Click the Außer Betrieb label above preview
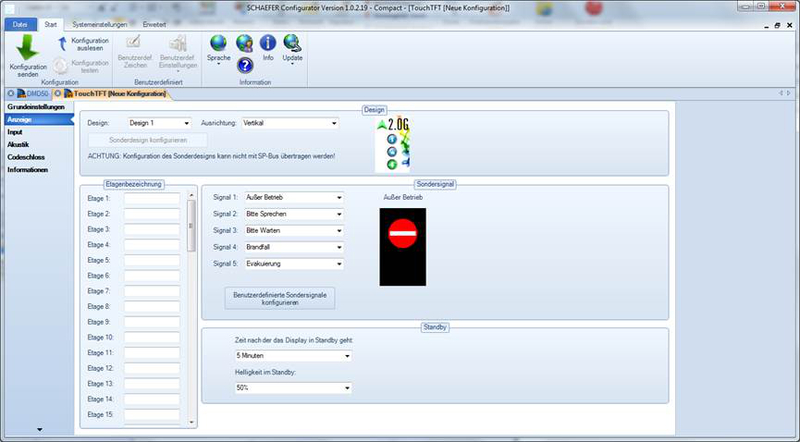Viewport: 800px width, 442px height. [x=403, y=198]
